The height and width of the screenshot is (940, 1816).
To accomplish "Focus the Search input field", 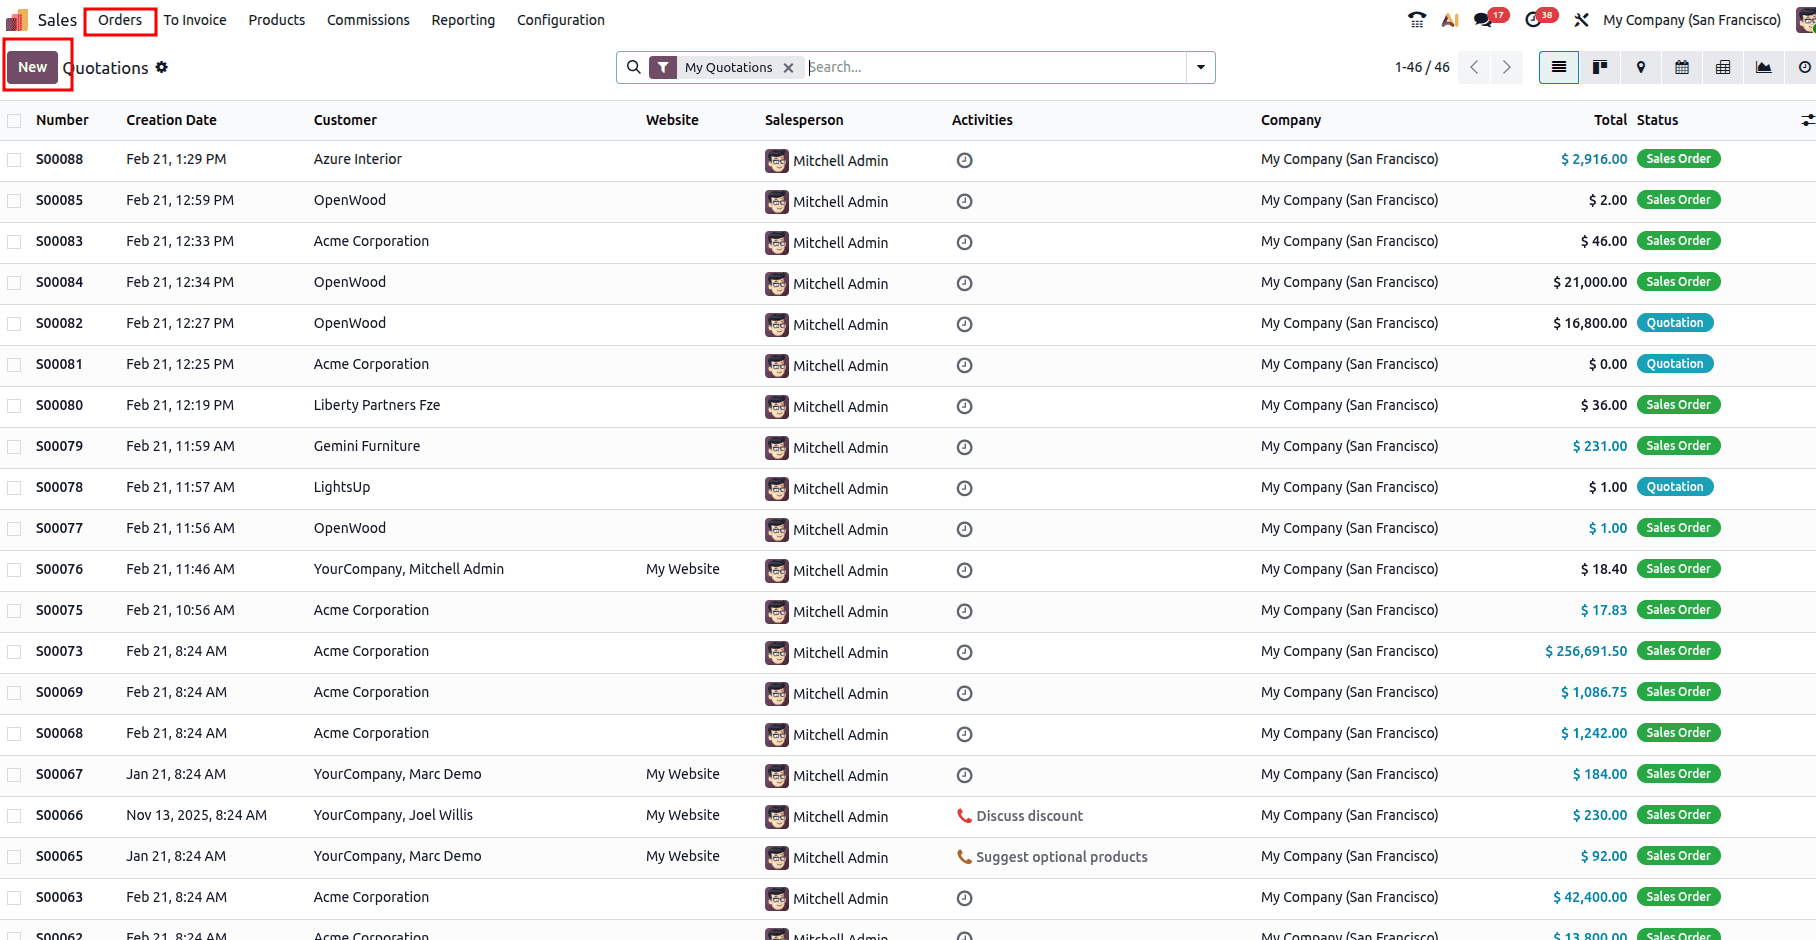I will (995, 67).
